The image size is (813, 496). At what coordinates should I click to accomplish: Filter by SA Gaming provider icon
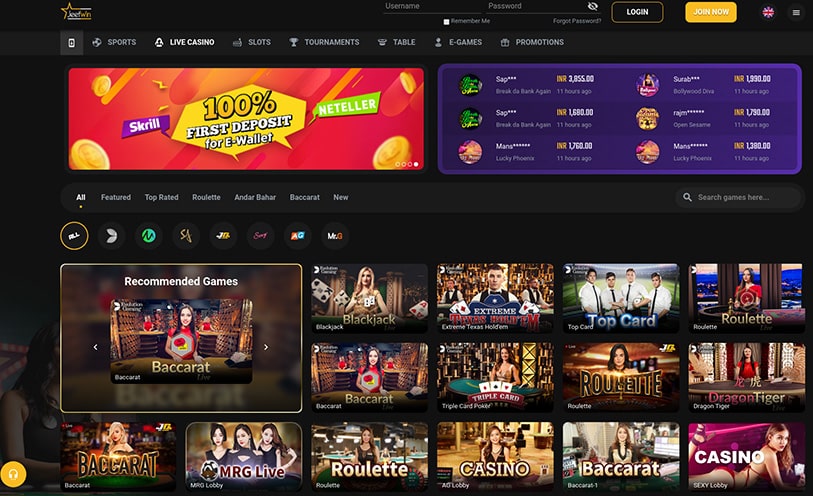186,236
